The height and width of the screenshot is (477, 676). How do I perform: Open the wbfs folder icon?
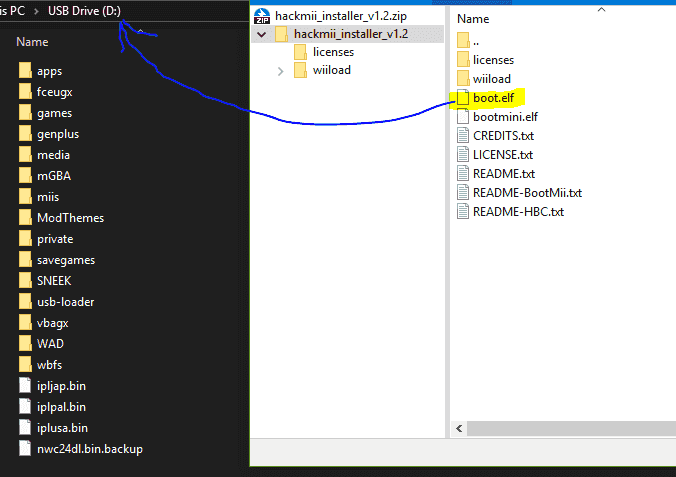coord(25,364)
